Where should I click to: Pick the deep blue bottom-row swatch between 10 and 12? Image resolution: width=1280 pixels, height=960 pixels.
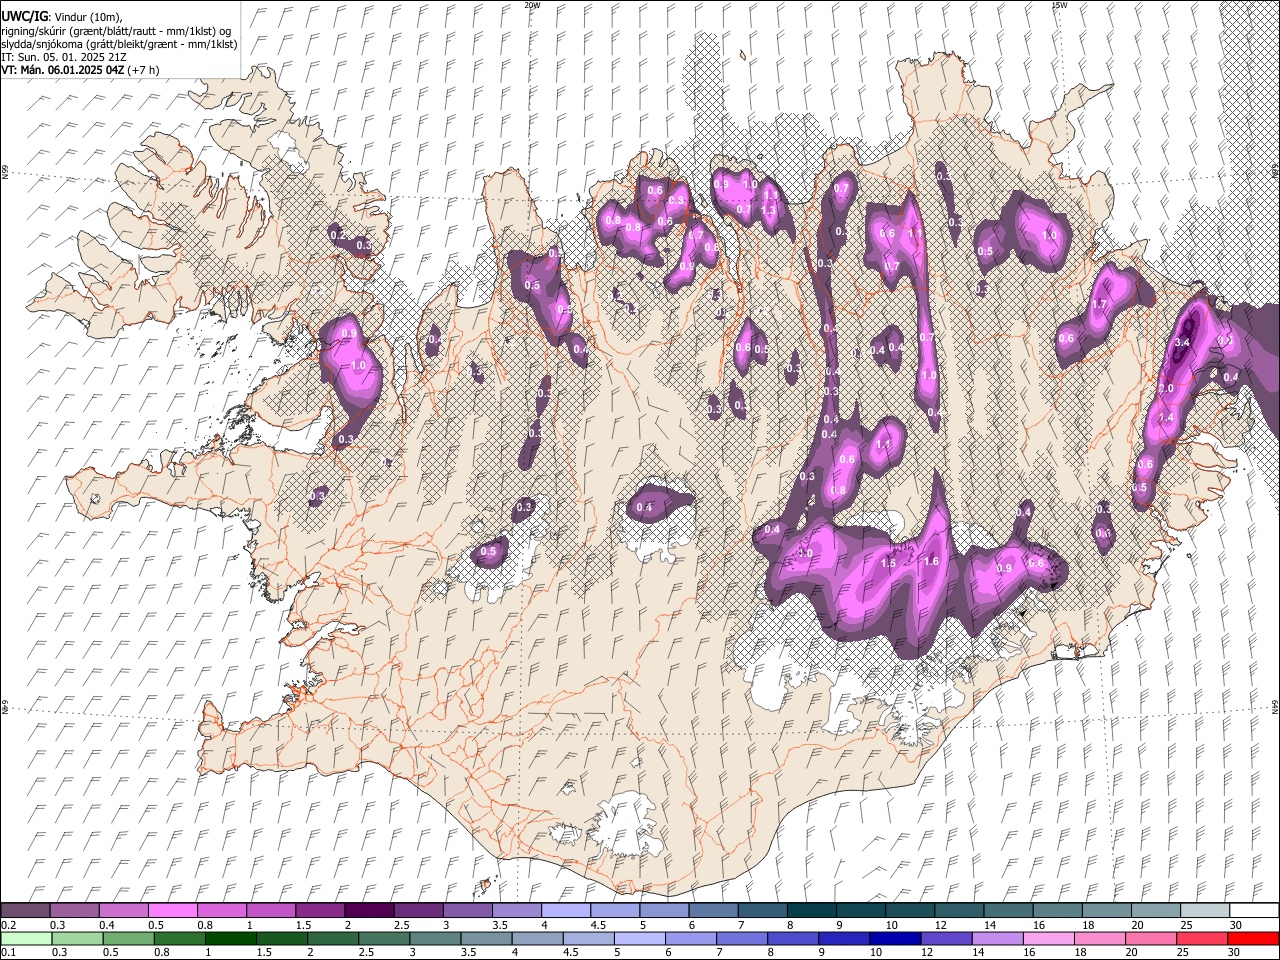894,938
